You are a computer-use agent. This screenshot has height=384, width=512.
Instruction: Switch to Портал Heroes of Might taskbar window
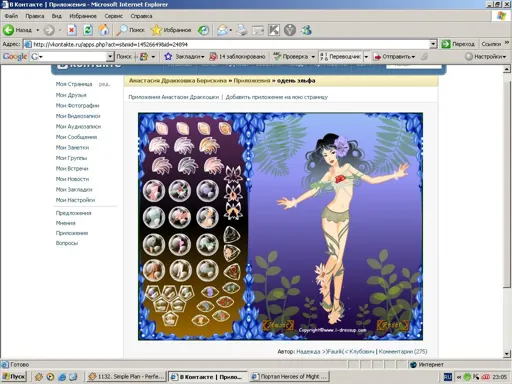point(289,377)
